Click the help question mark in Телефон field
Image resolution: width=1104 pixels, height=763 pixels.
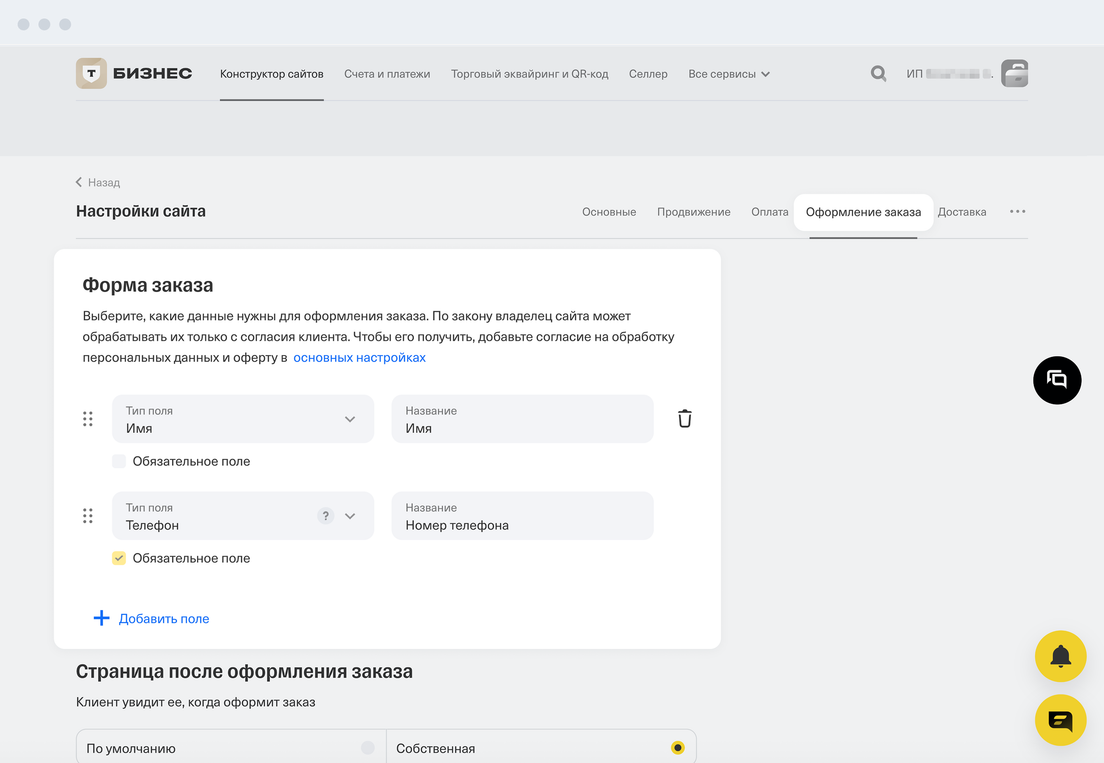(x=325, y=516)
